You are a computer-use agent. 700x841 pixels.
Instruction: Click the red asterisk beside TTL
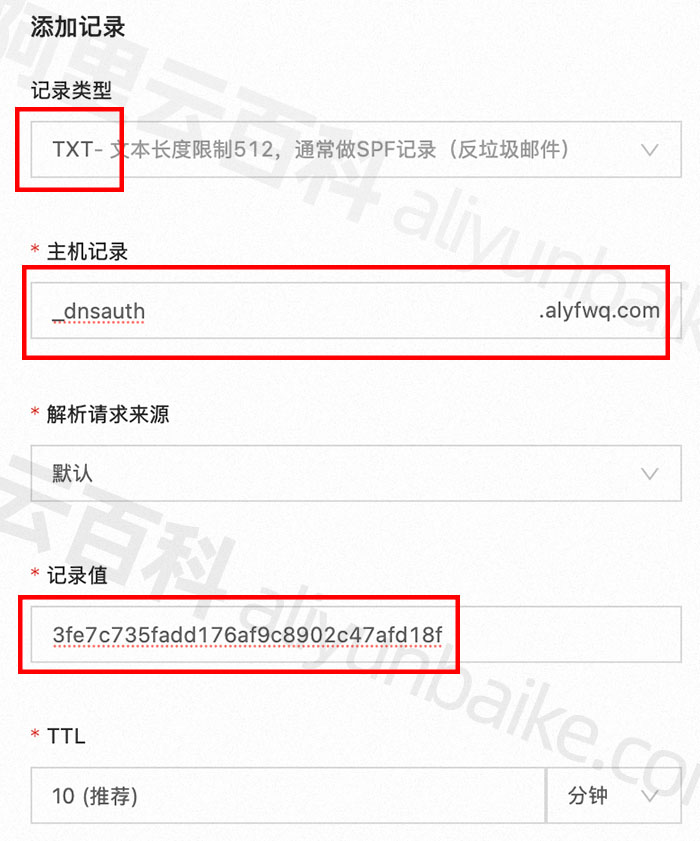(35, 734)
